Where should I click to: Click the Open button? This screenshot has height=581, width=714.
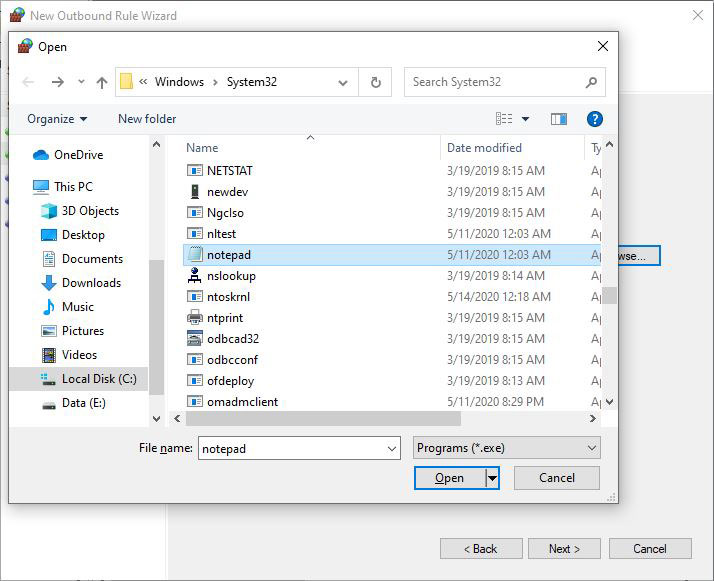[x=449, y=478]
